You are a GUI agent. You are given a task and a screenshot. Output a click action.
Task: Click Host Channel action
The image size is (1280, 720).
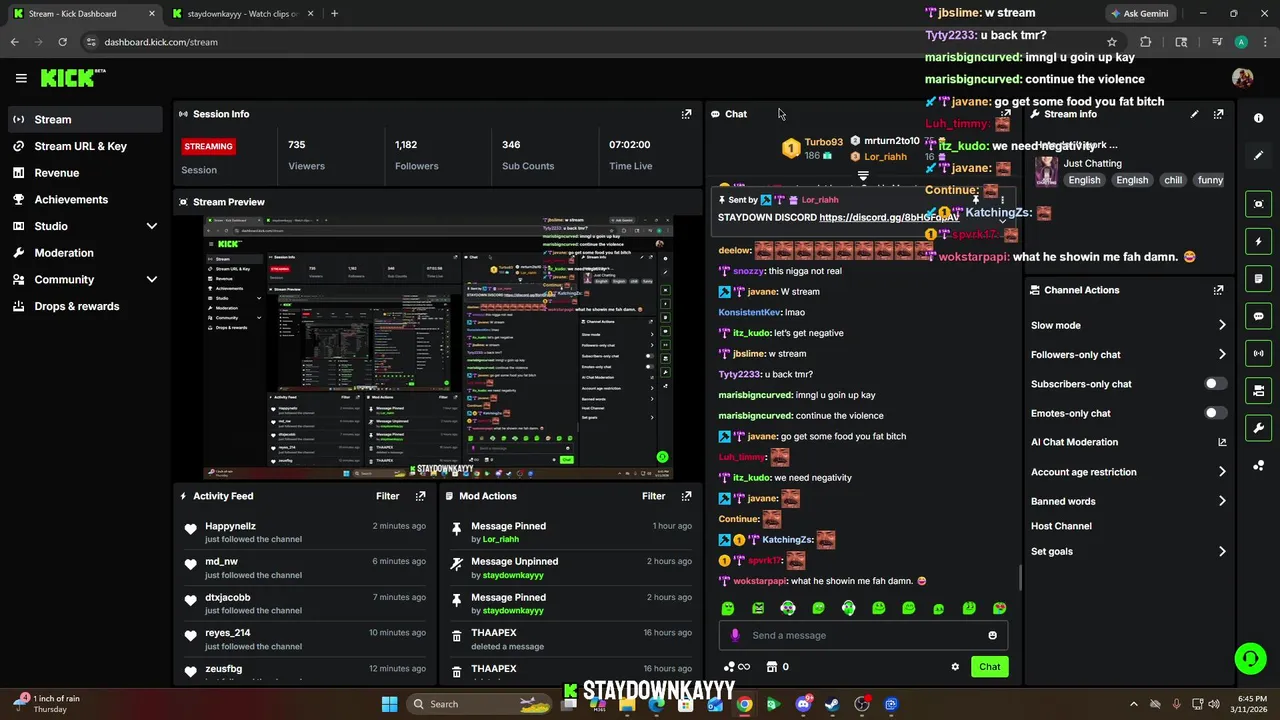pyautogui.click(x=1061, y=526)
